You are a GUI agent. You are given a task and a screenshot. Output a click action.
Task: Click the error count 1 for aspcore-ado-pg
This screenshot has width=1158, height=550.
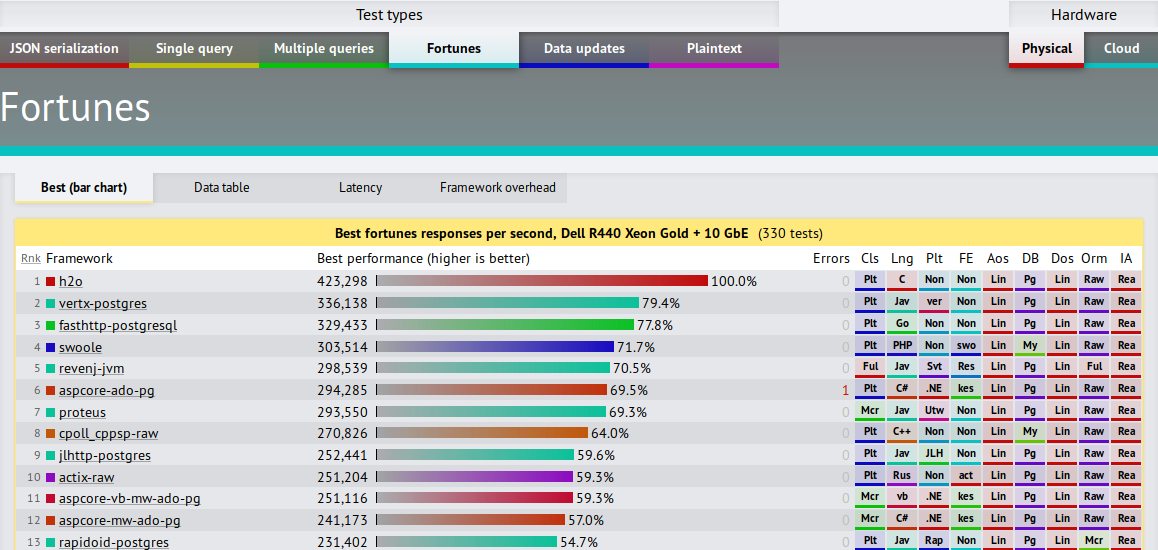click(846, 391)
